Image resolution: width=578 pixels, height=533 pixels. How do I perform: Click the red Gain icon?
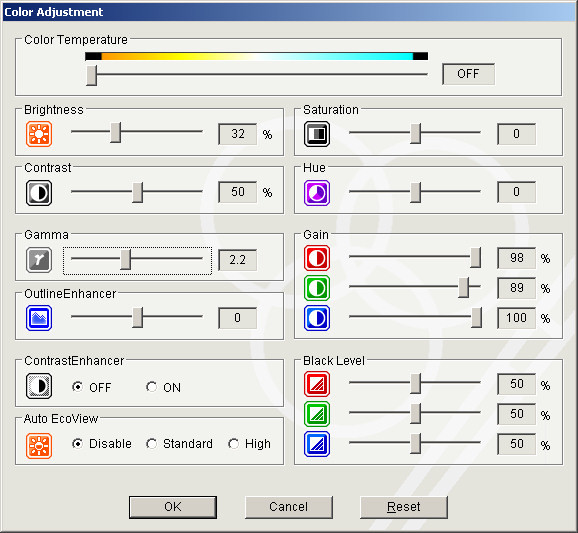click(x=317, y=258)
